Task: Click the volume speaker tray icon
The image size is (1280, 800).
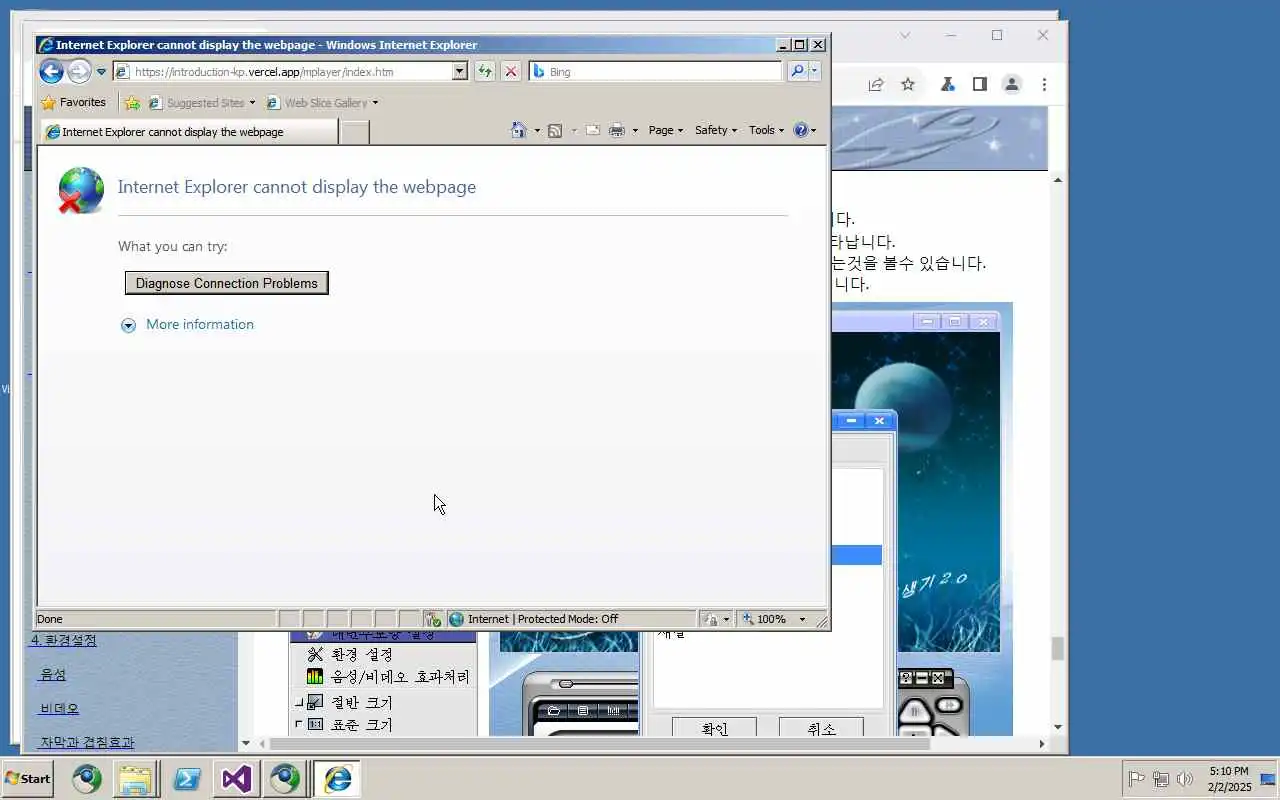Action: click(x=1186, y=779)
